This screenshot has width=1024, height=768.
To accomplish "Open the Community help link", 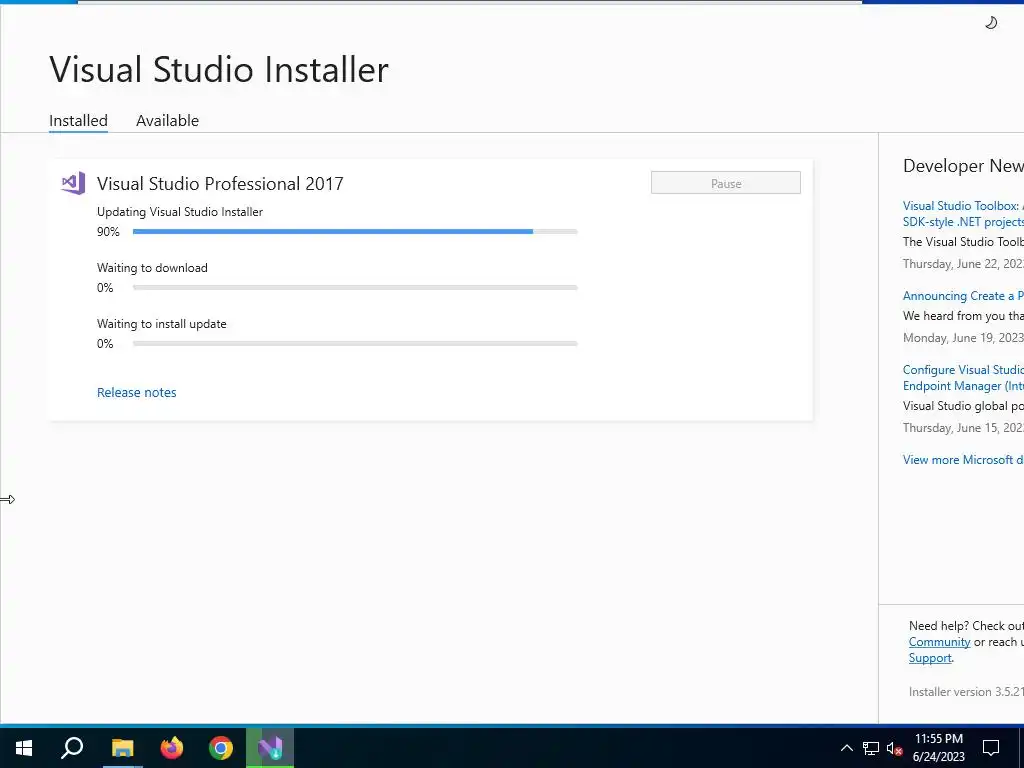I will [x=939, y=642].
